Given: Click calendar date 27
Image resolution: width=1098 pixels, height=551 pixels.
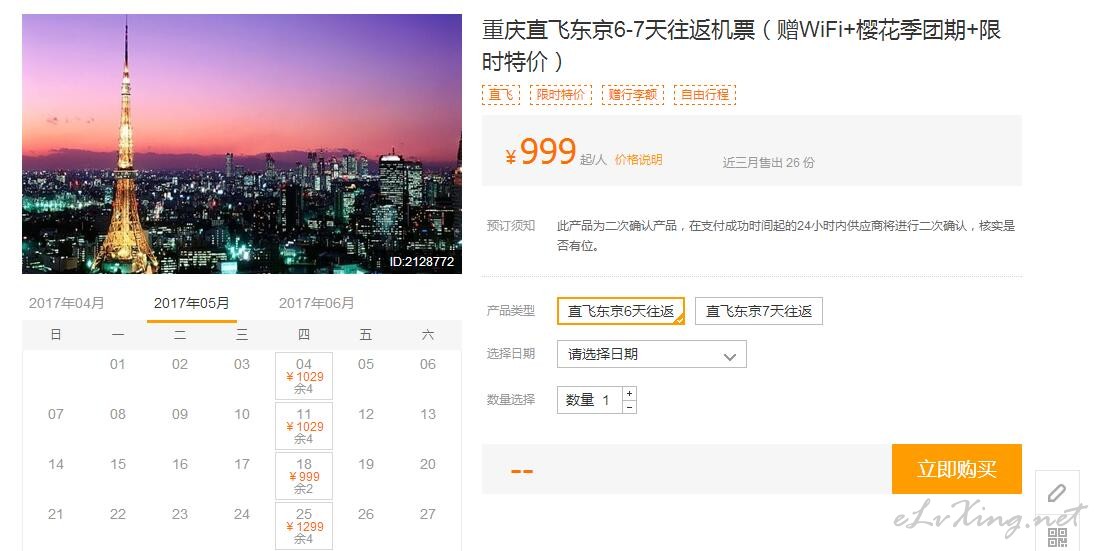Looking at the screenshot, I should point(428,514).
